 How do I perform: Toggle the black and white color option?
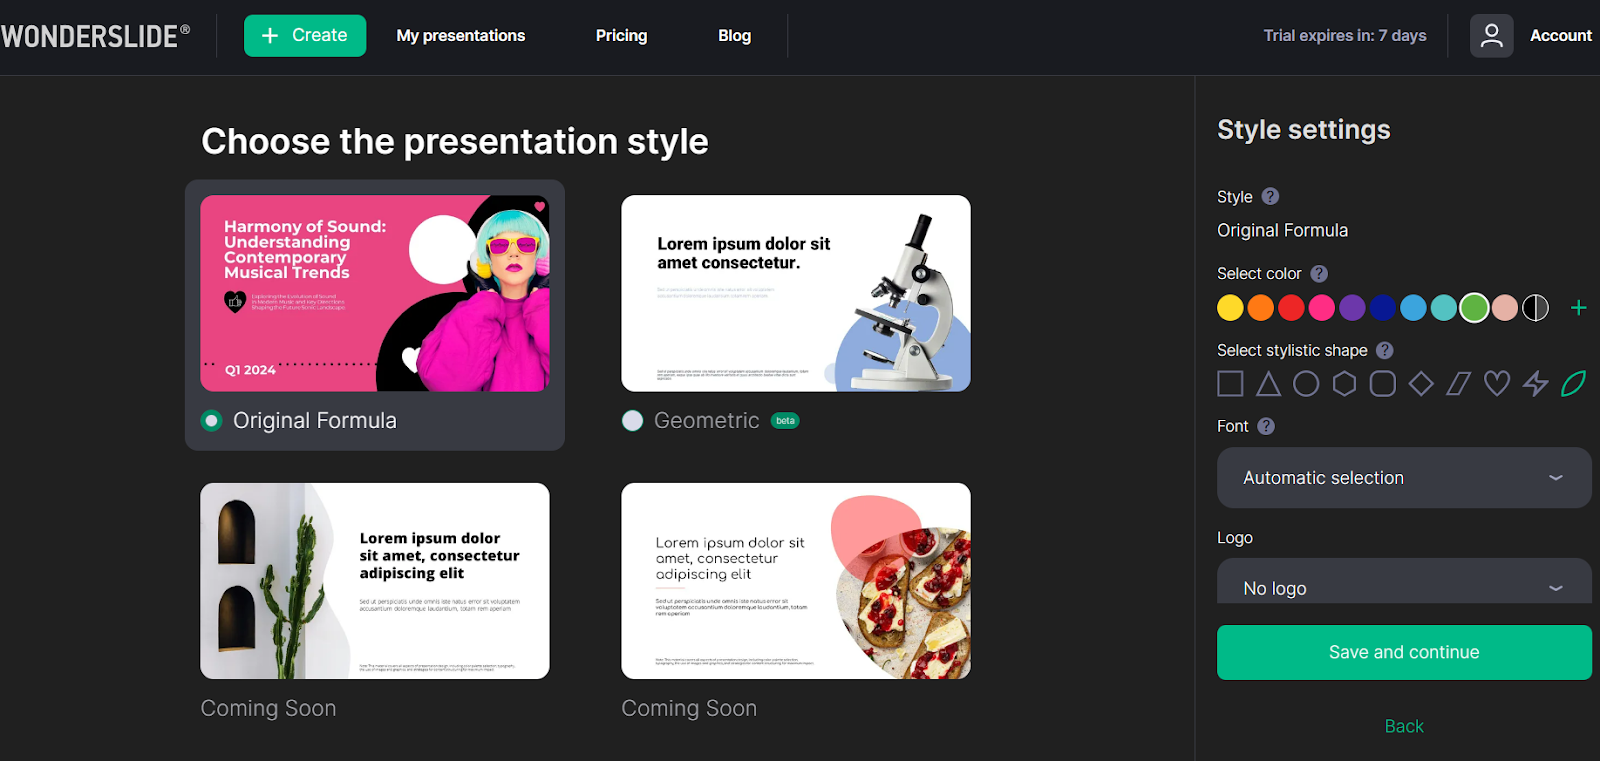(1535, 308)
